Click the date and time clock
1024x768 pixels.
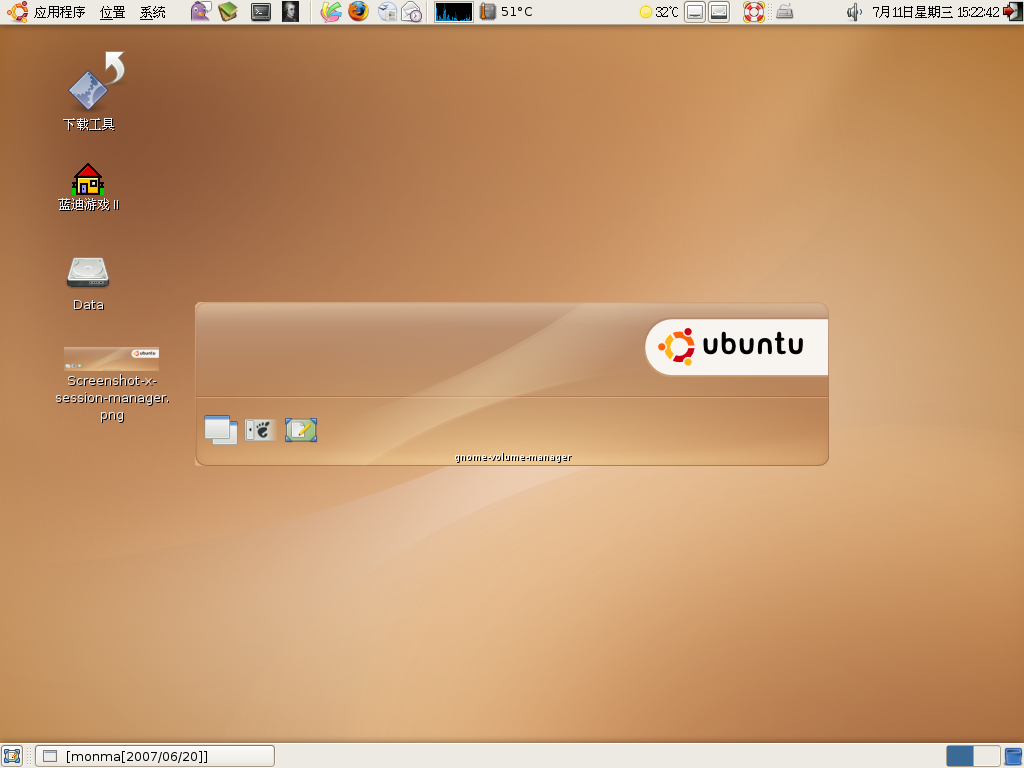(x=936, y=12)
